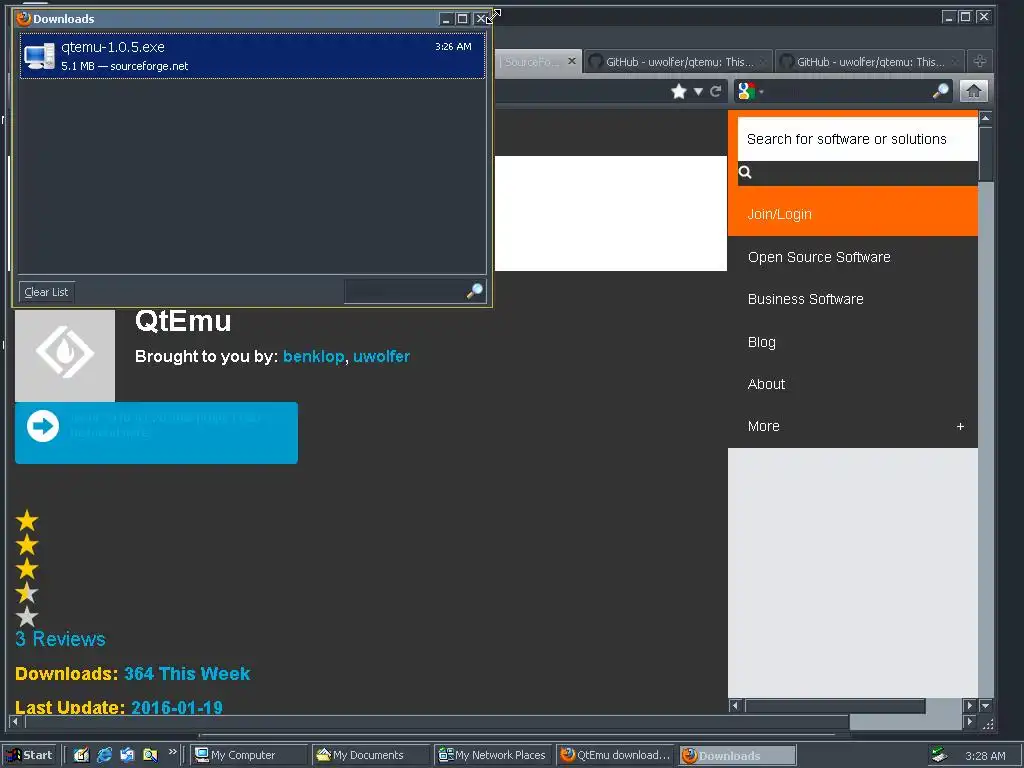Click the QtEmu project logo thumbnail
The height and width of the screenshot is (768, 1024).
point(65,355)
